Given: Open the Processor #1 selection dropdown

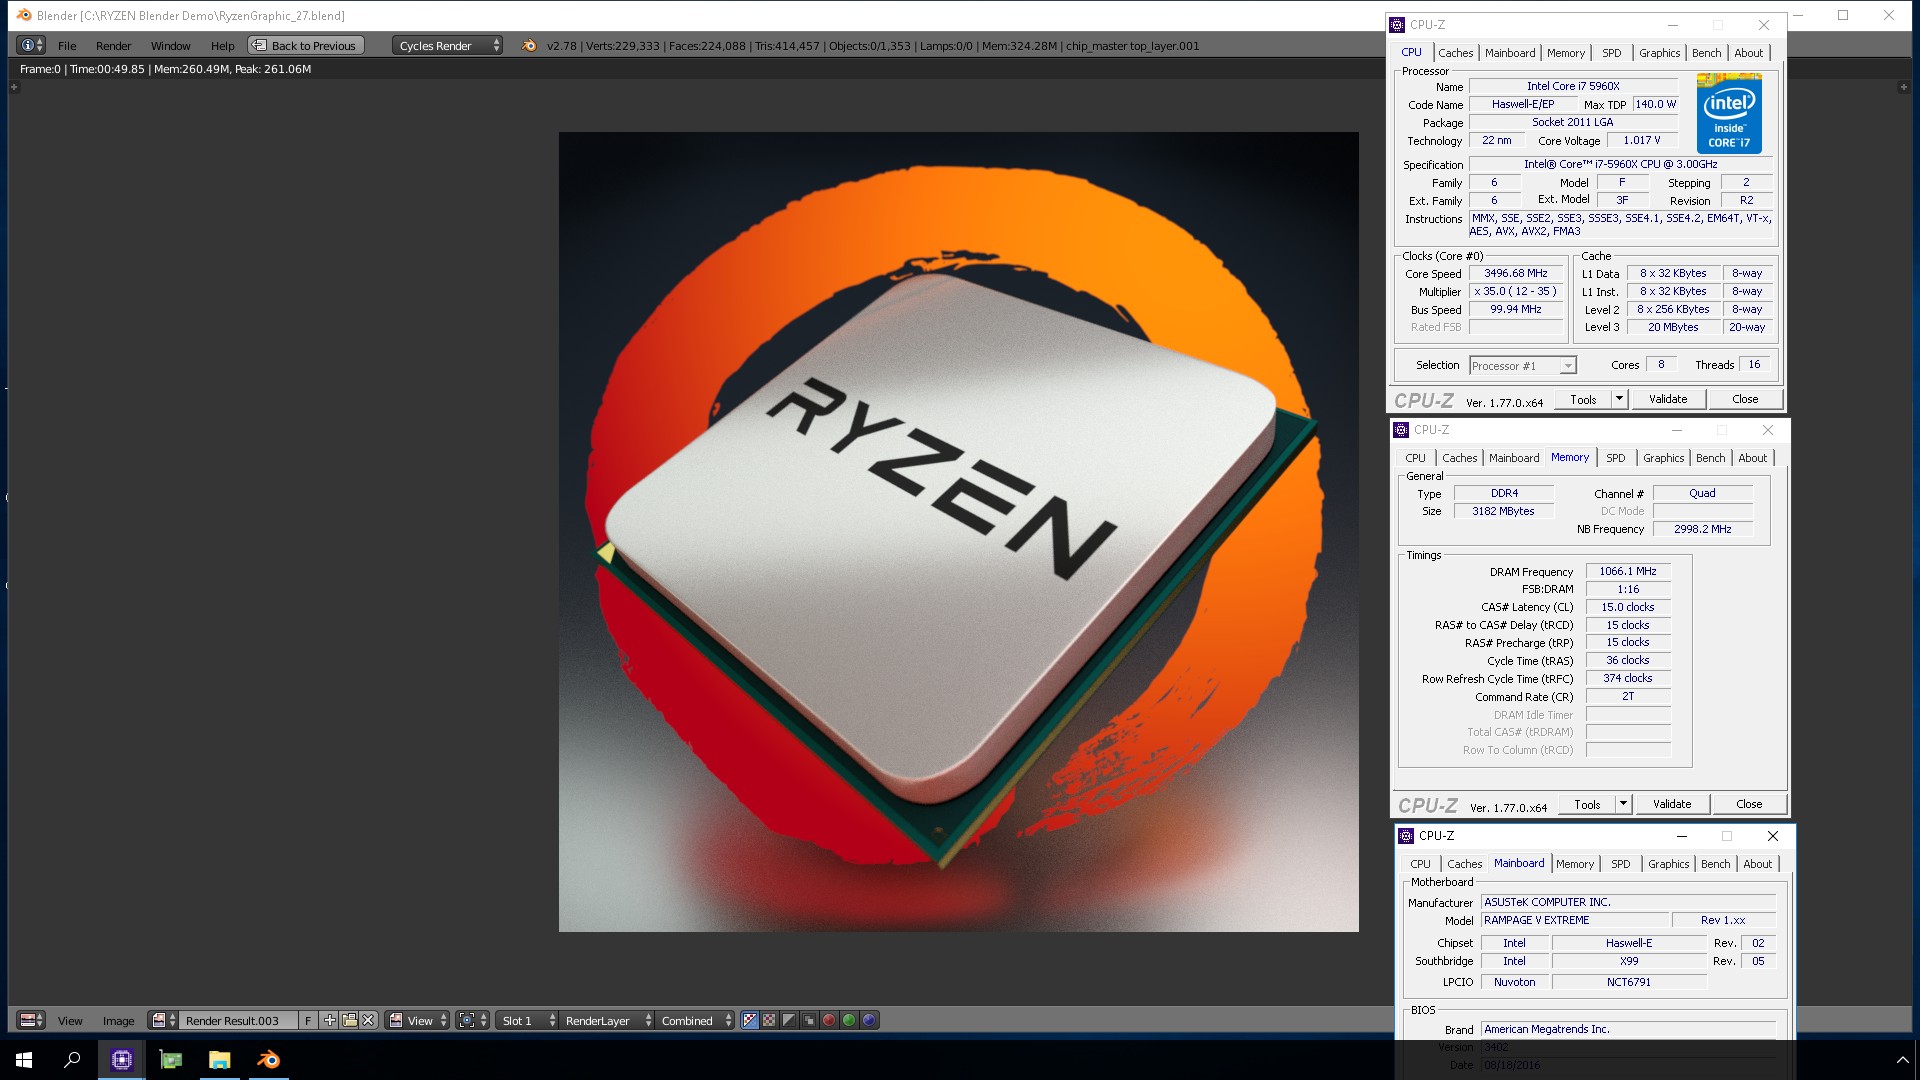Looking at the screenshot, I should point(1522,366).
